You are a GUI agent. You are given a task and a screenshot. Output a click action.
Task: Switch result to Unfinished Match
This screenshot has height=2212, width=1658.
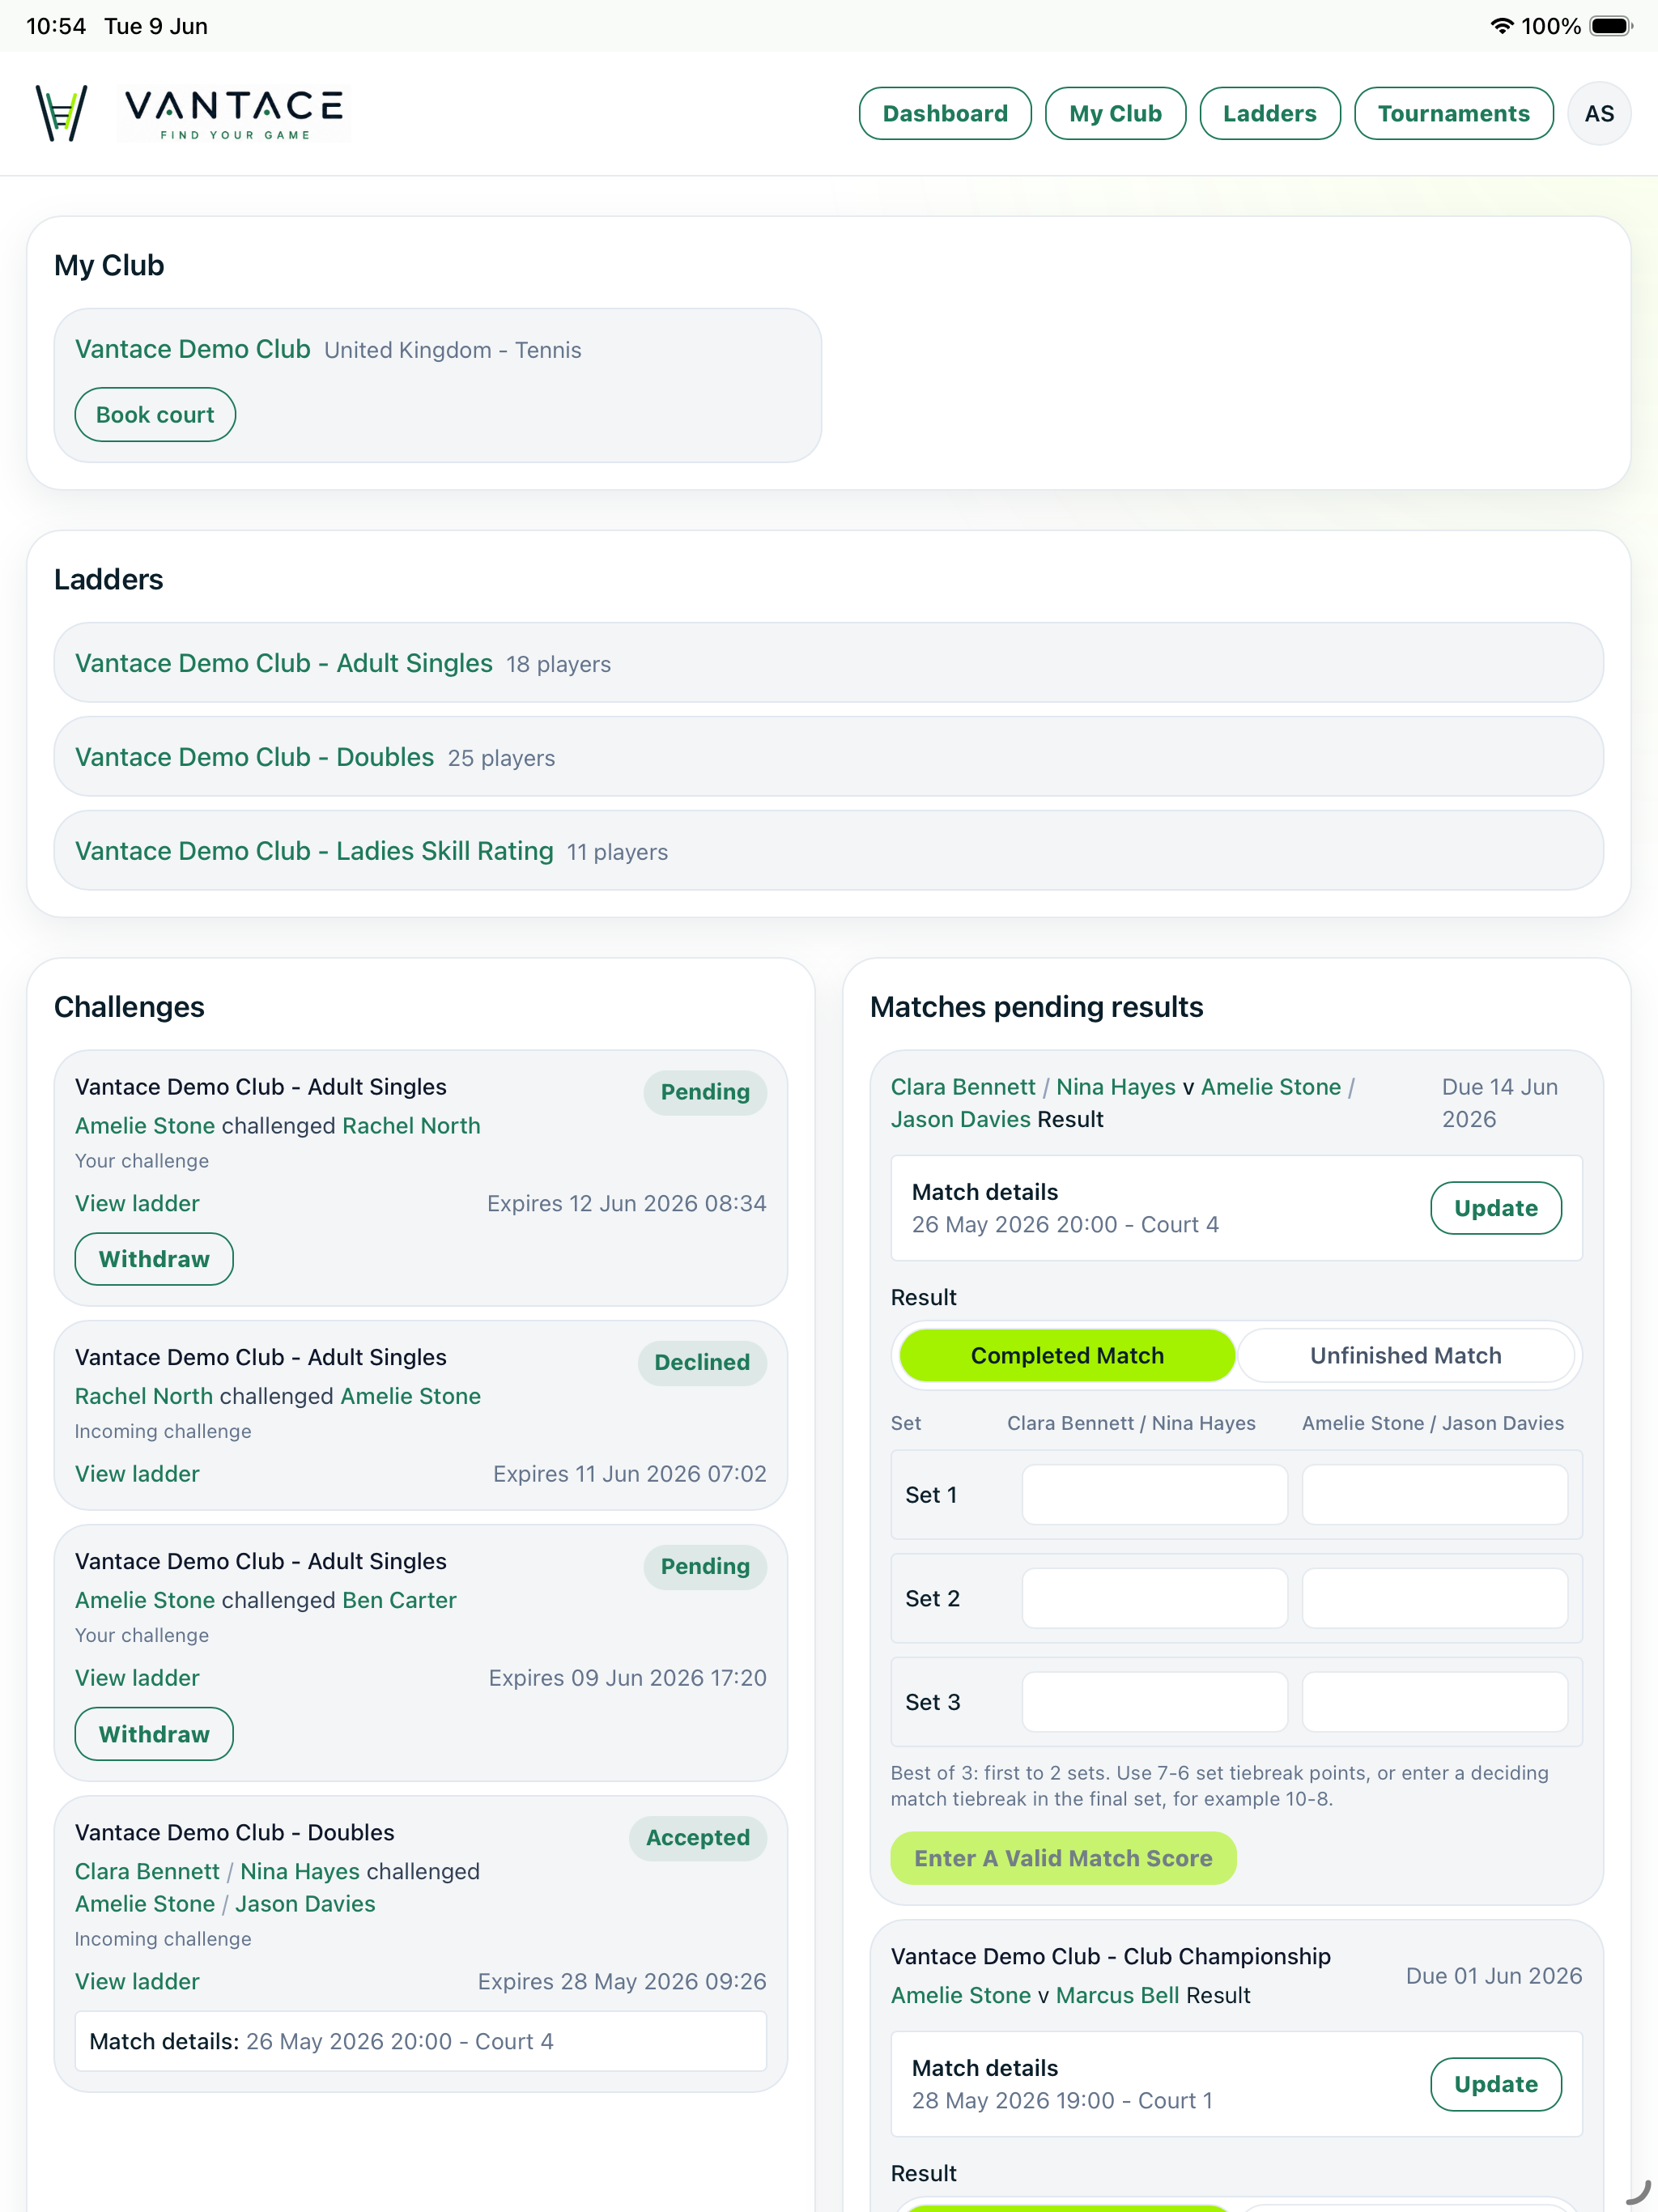point(1405,1356)
